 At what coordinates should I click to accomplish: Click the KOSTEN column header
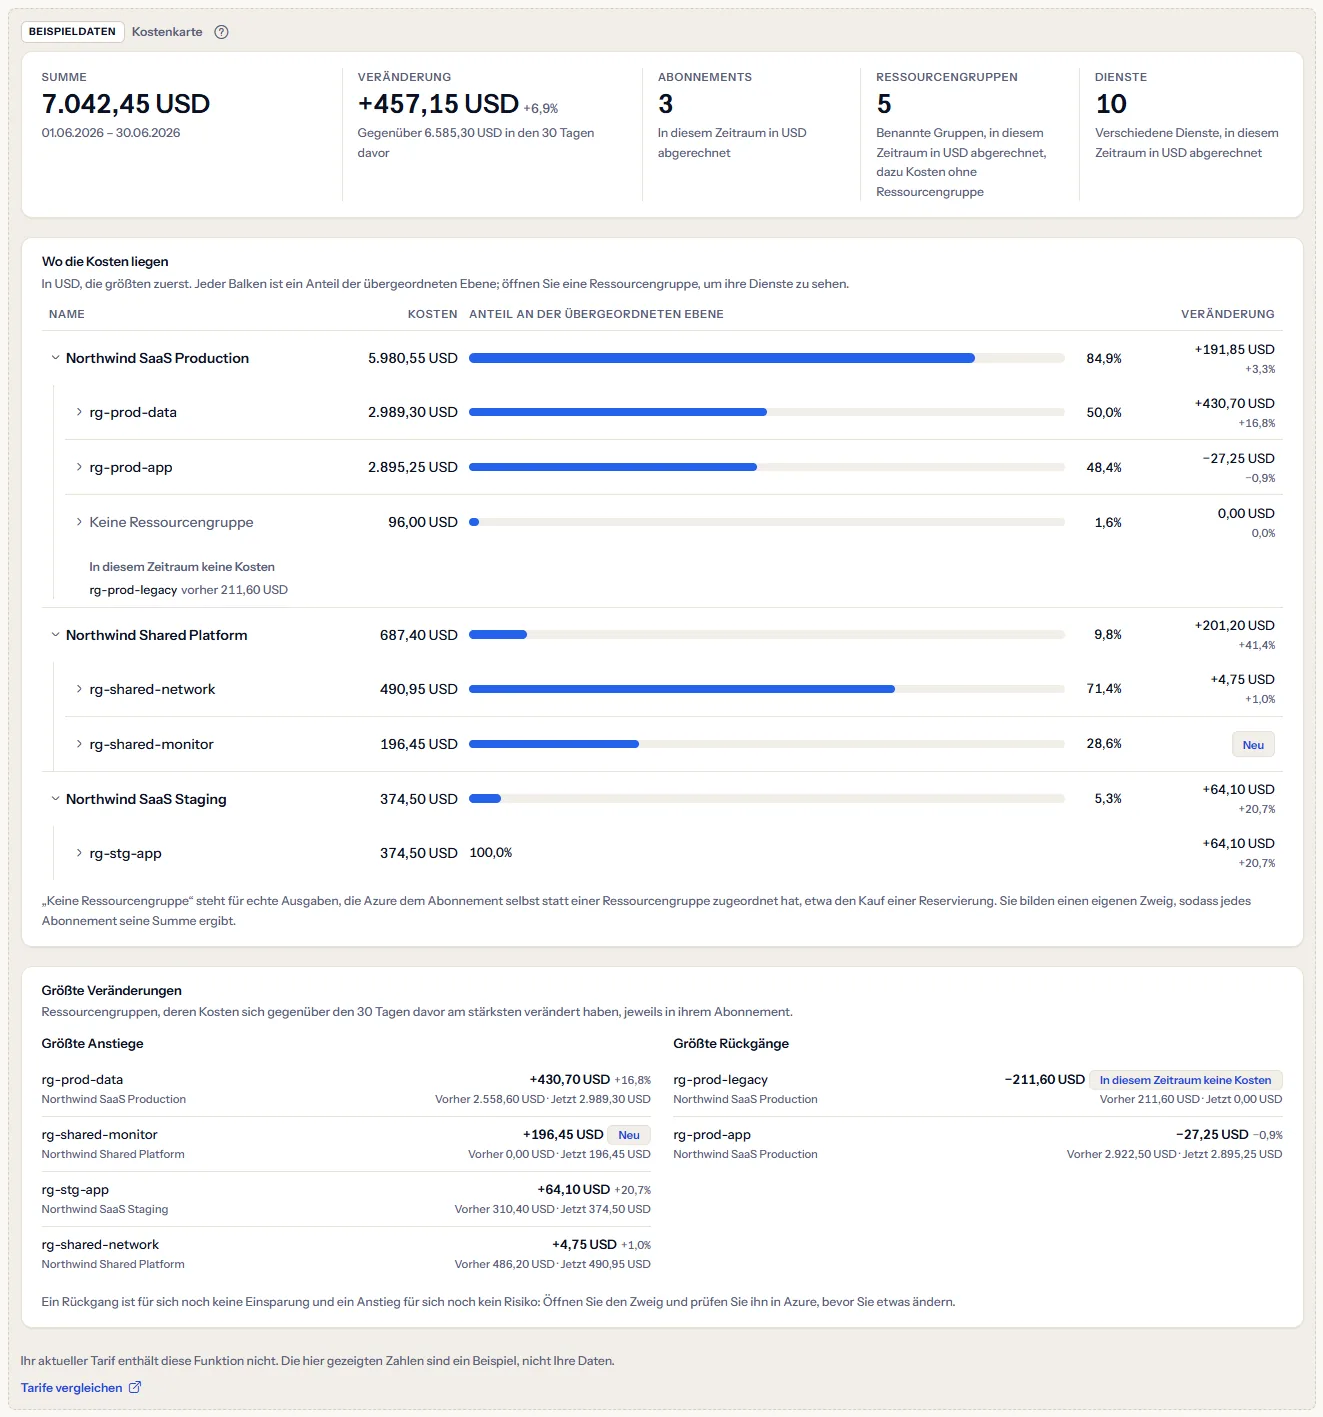click(433, 314)
